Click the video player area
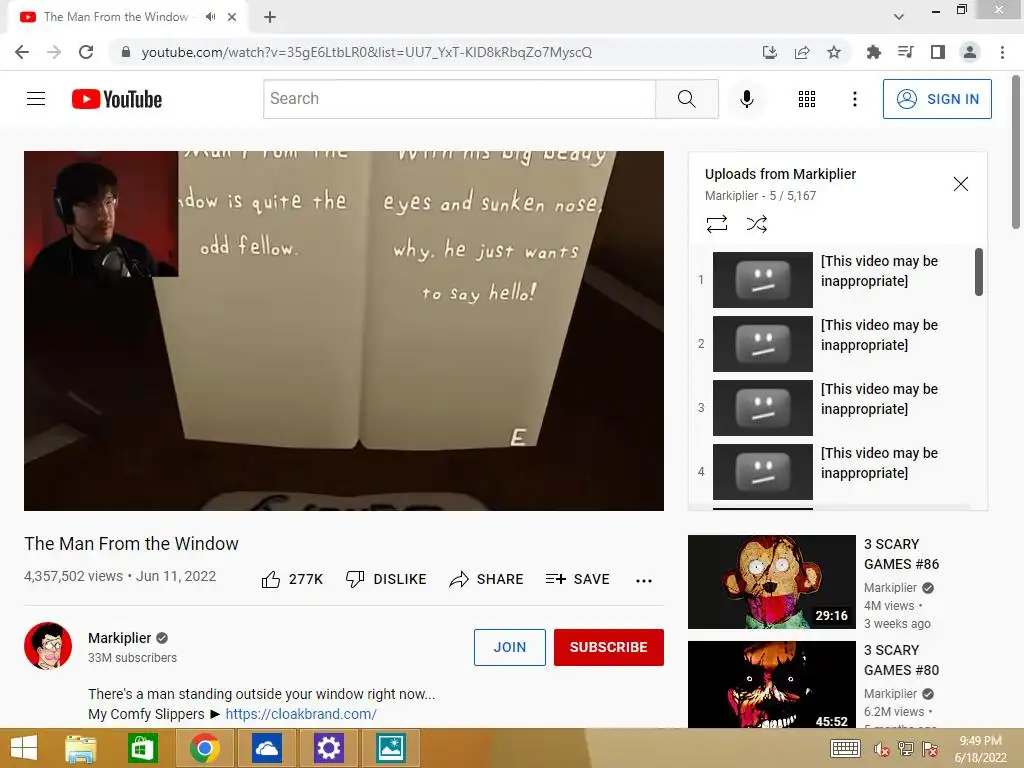 (344, 331)
